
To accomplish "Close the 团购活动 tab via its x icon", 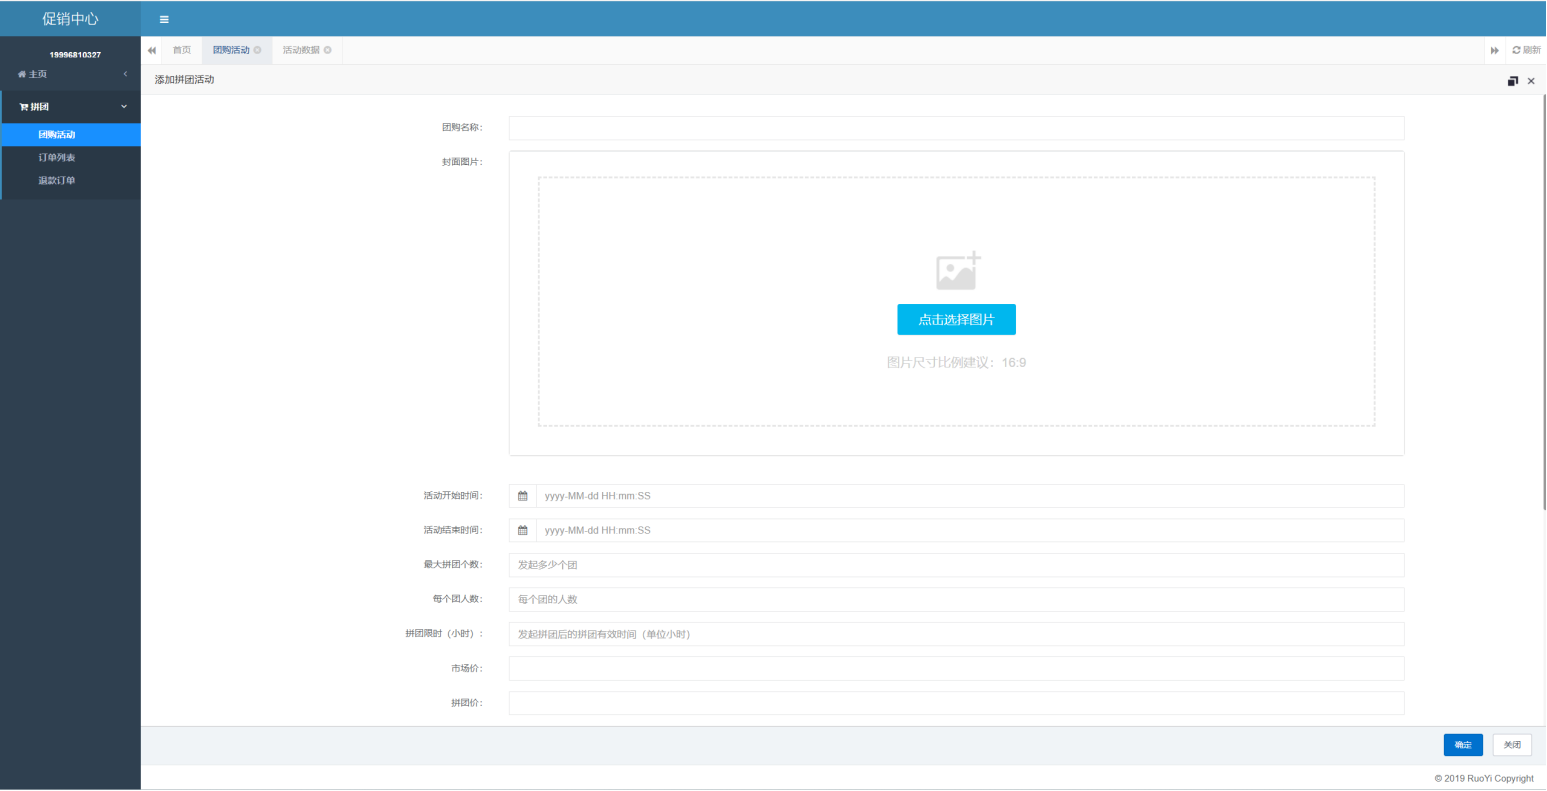I will (x=257, y=50).
